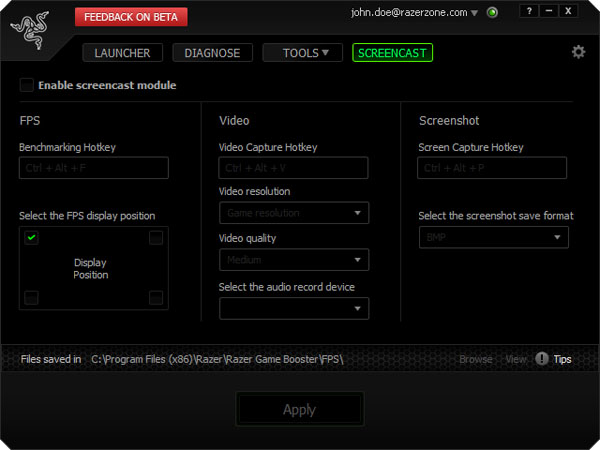Select the bottom-left FPS display position
The image size is (600, 450).
[31, 297]
